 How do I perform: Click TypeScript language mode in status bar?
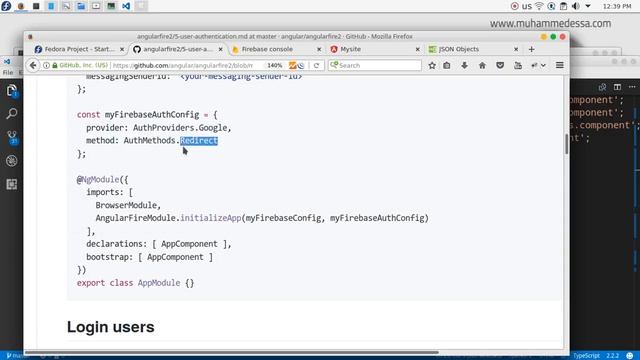coord(586,356)
